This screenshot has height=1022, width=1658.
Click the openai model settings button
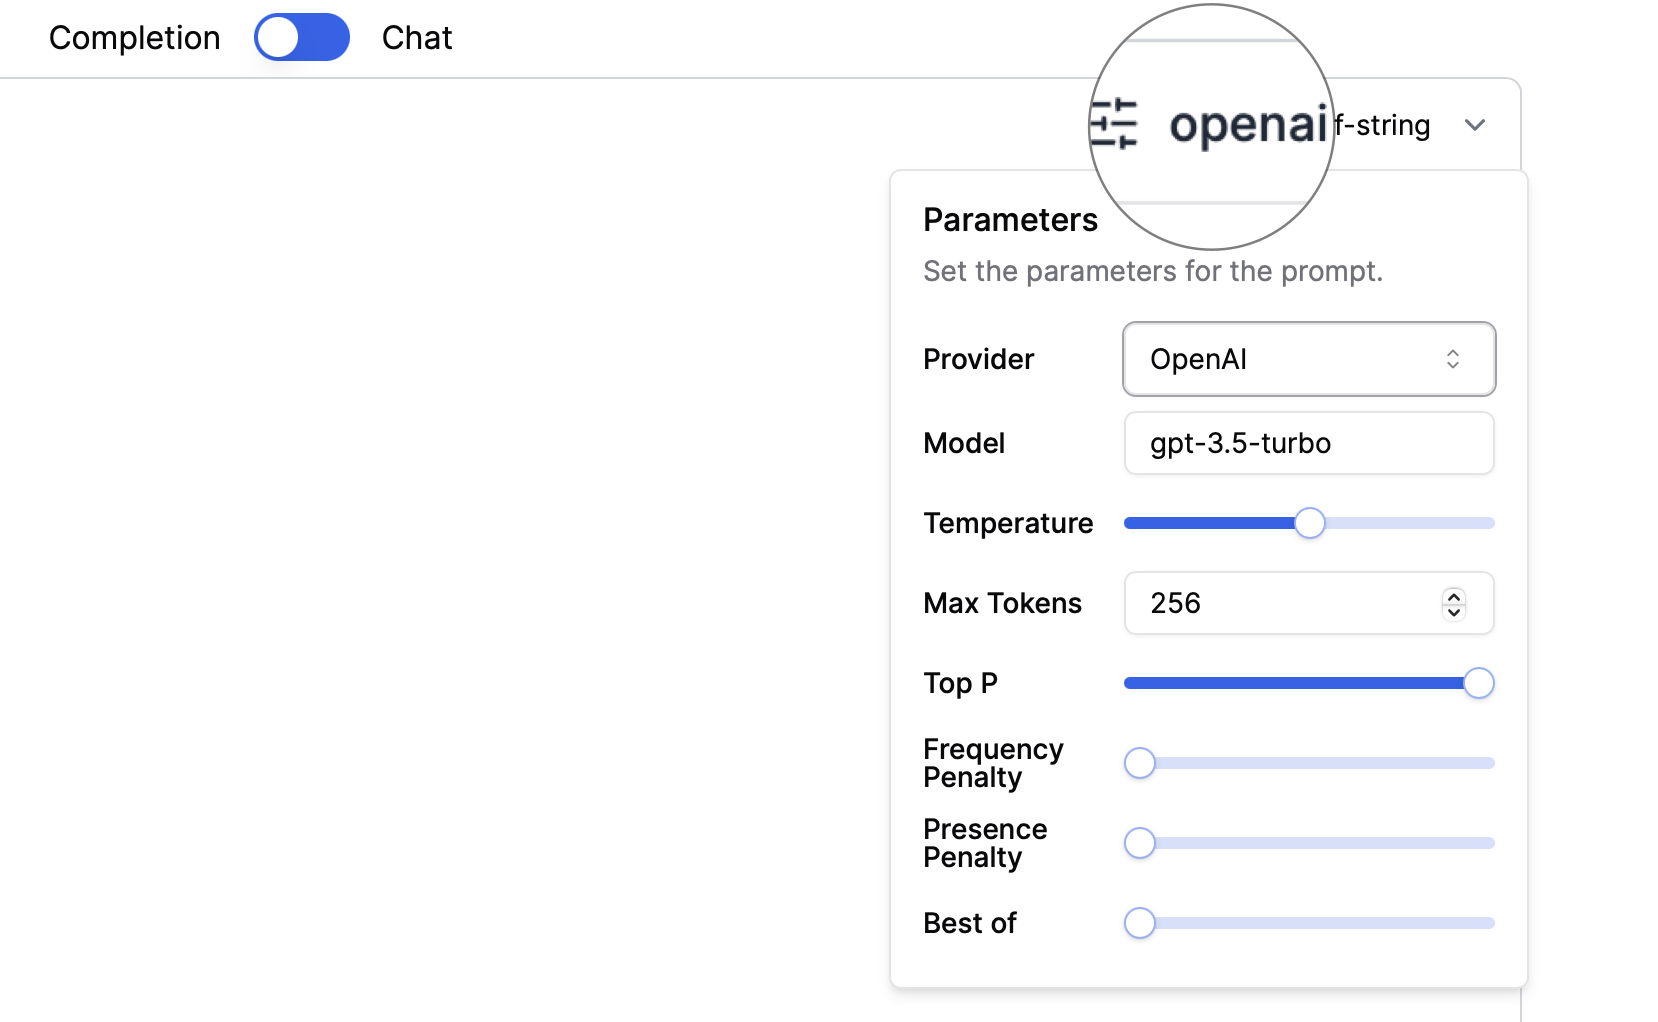pyautogui.click(x=1248, y=125)
